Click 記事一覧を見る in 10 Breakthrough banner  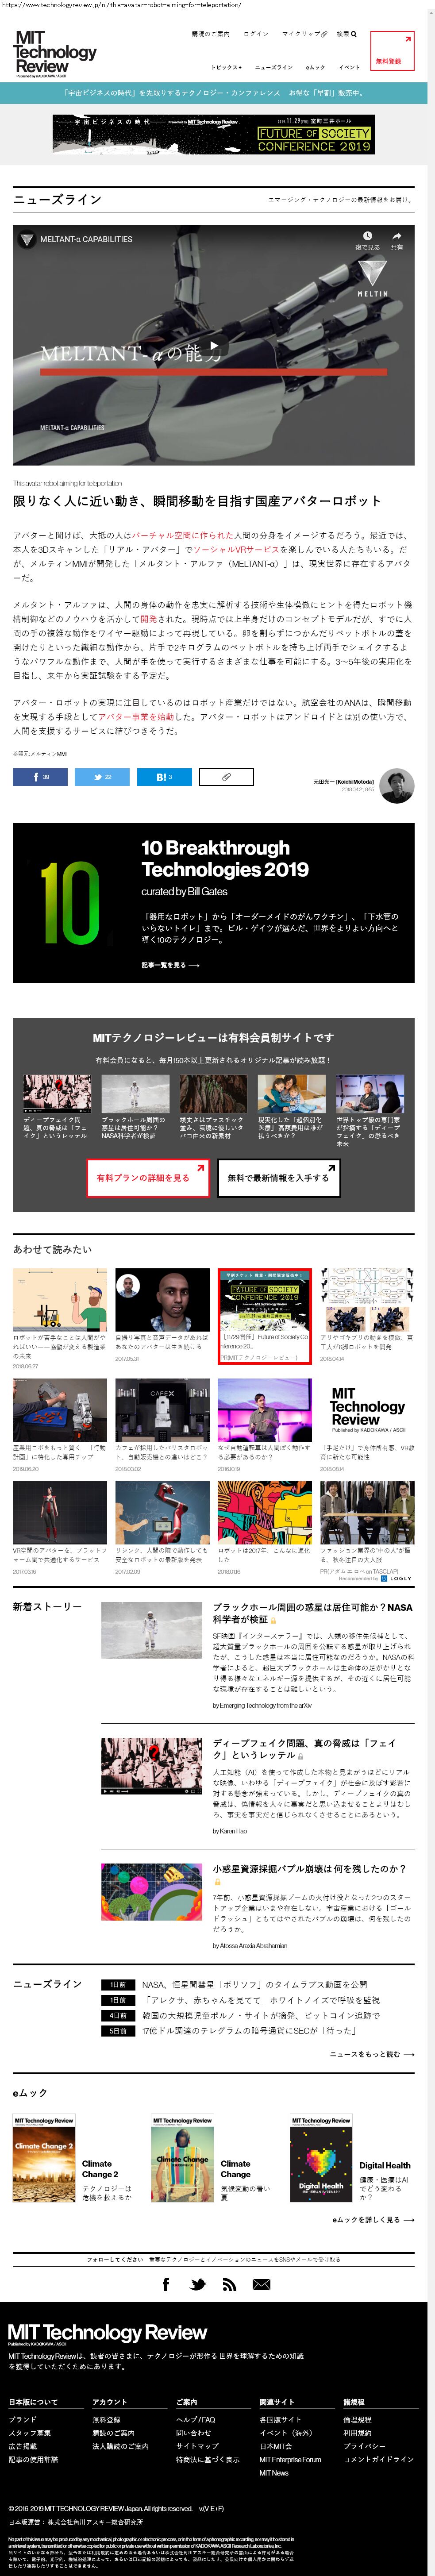tap(170, 965)
